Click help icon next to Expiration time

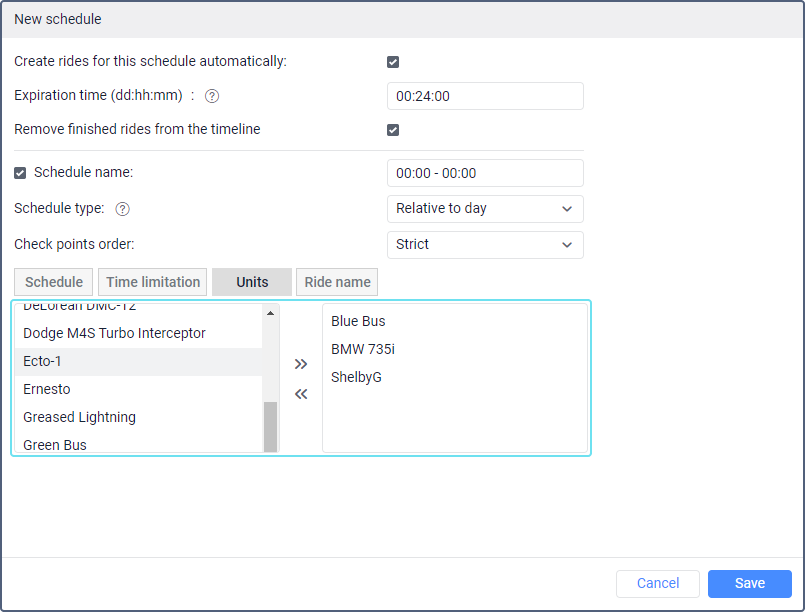pyautogui.click(x=212, y=96)
